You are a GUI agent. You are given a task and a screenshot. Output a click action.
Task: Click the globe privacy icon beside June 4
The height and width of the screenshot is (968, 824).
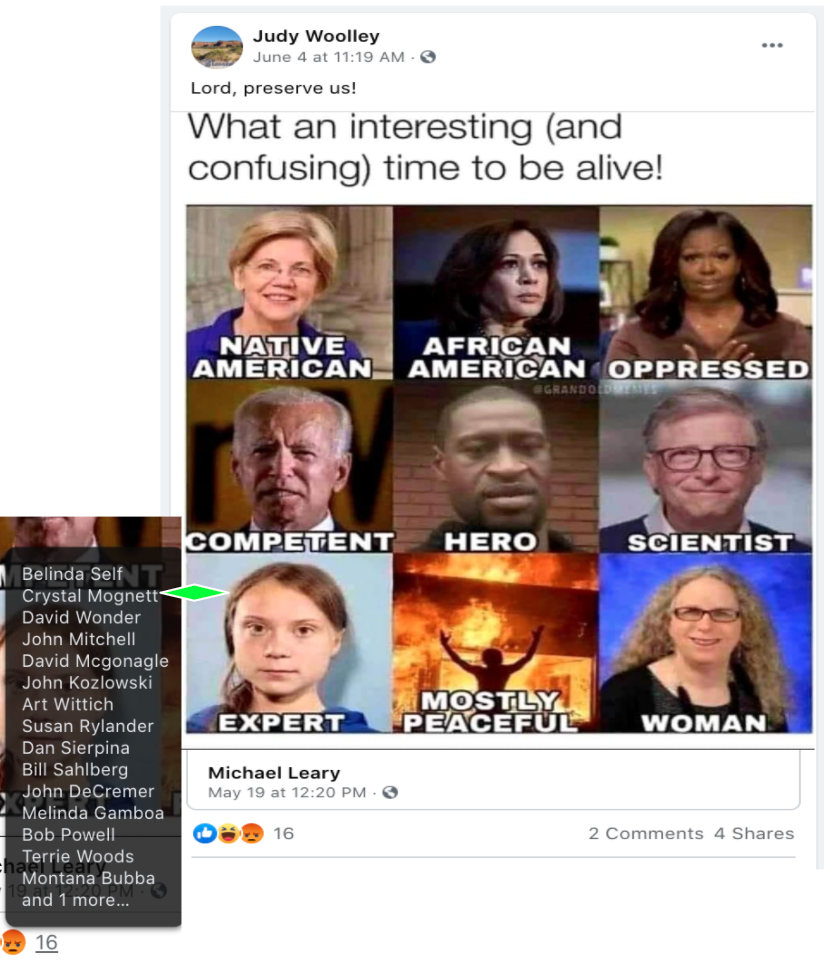[428, 57]
